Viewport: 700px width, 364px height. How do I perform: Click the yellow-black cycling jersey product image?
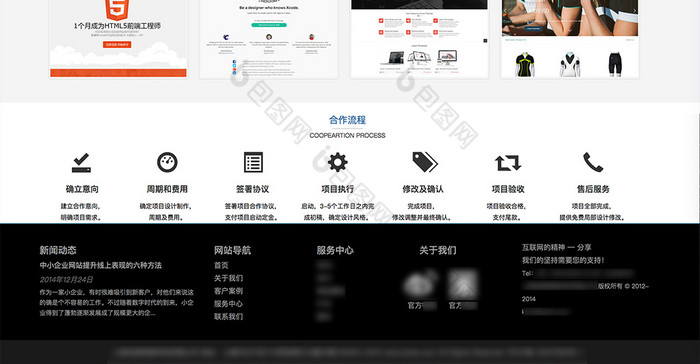coord(525,64)
